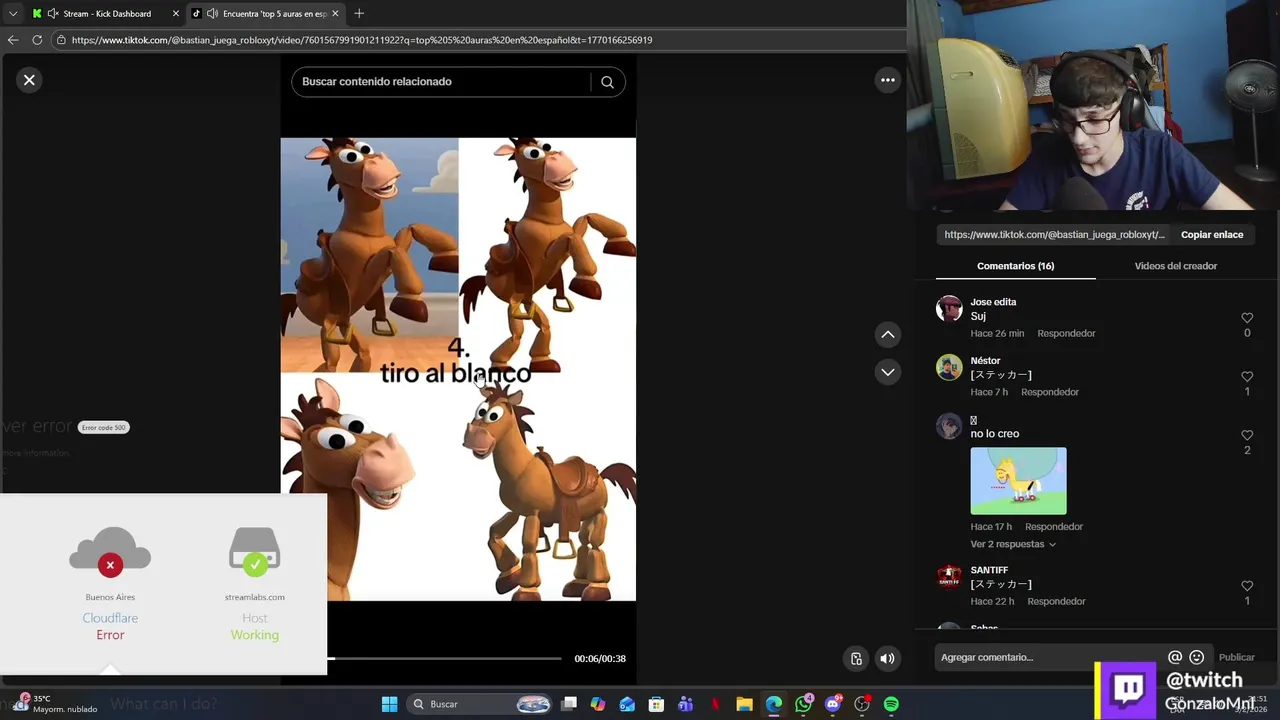Viewport: 1280px width, 720px height.
Task: Close the Kick Dashboard browser tab
Action: pos(176,14)
